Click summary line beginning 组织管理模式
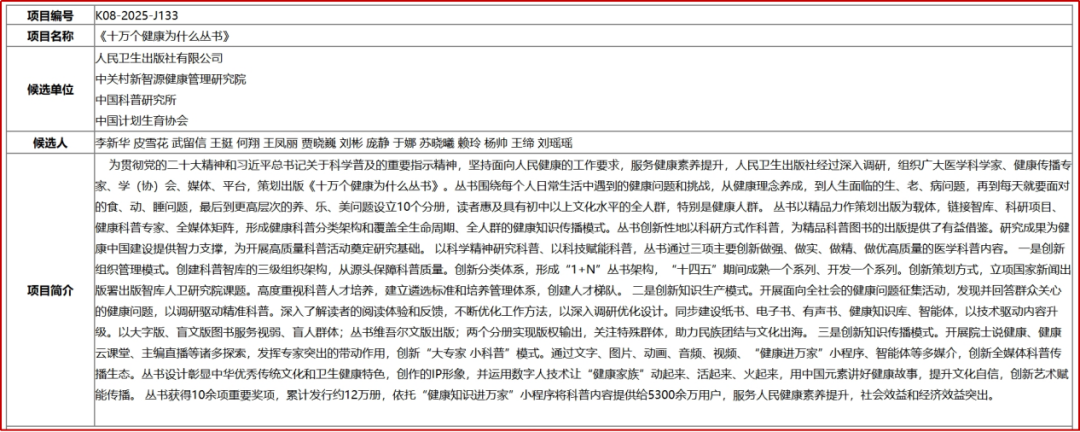 pyautogui.click(x=584, y=269)
